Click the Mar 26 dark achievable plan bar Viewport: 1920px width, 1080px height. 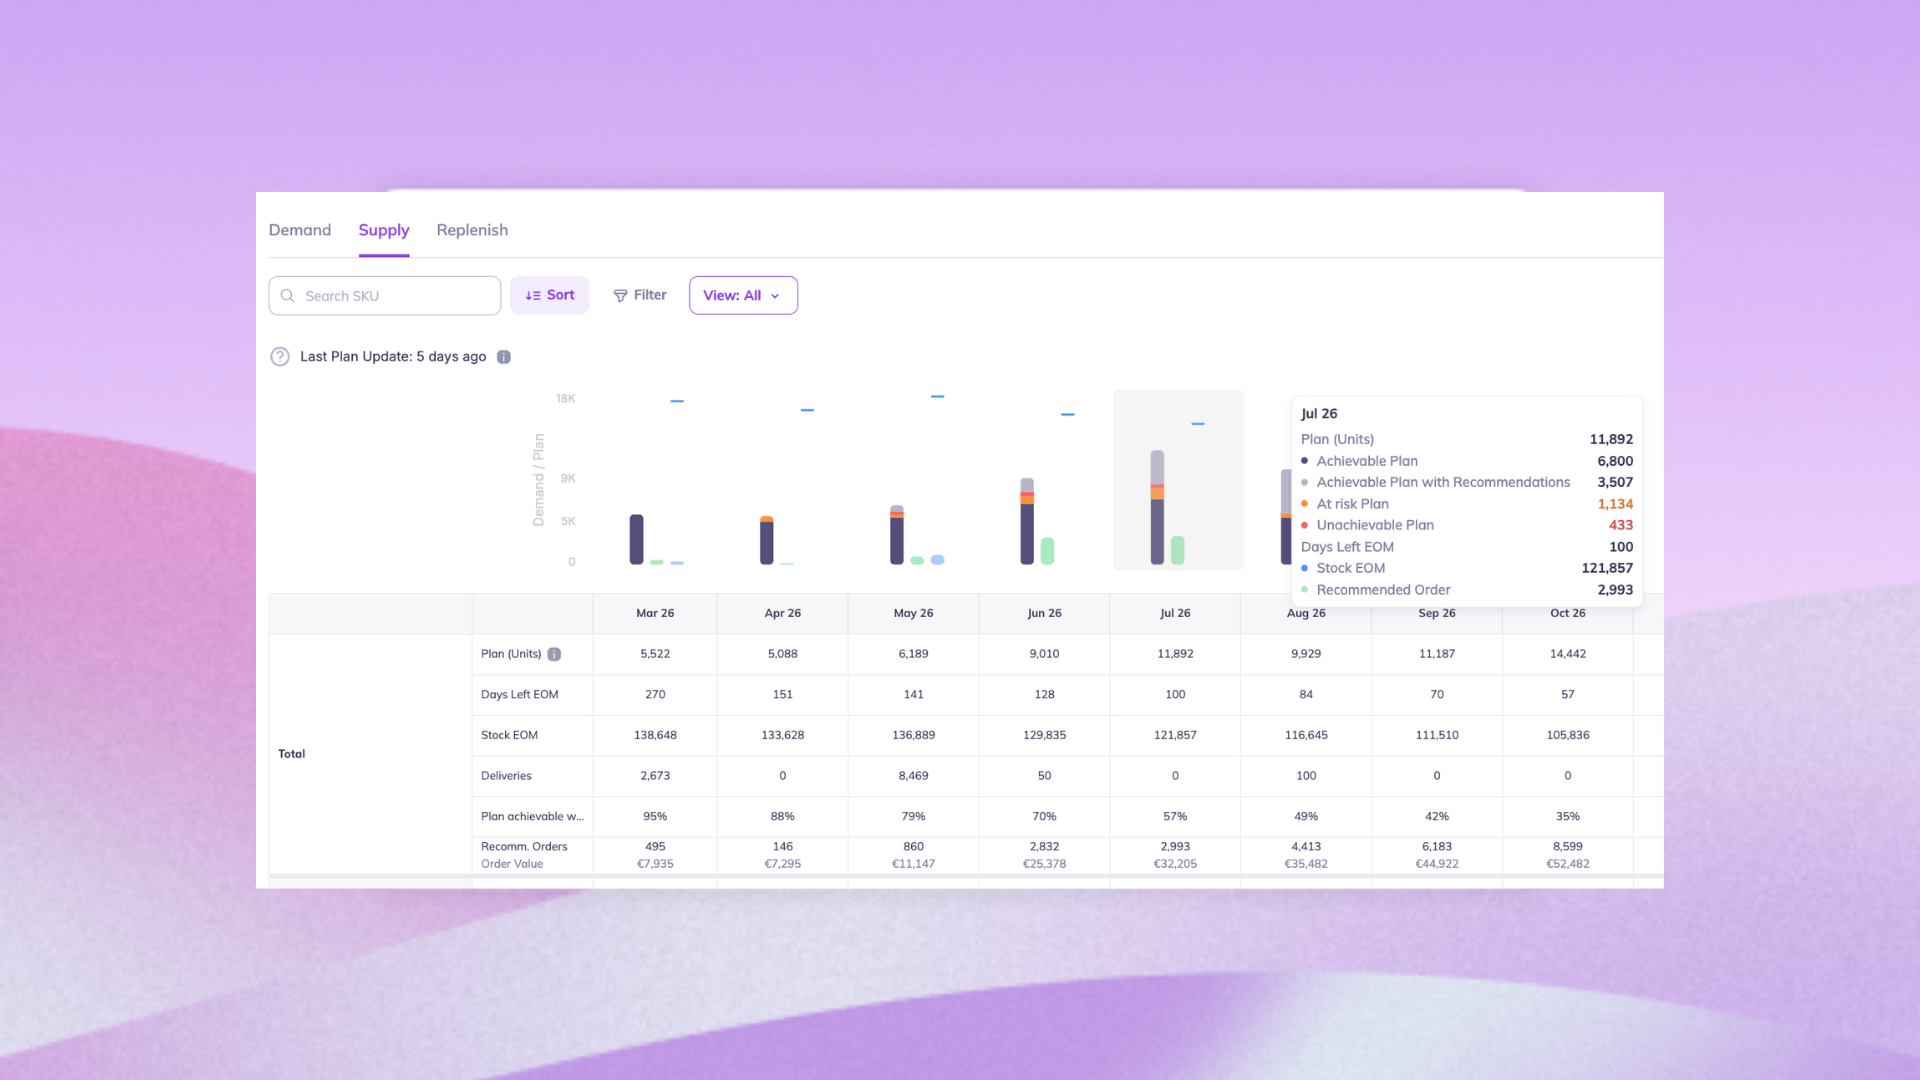click(x=636, y=540)
